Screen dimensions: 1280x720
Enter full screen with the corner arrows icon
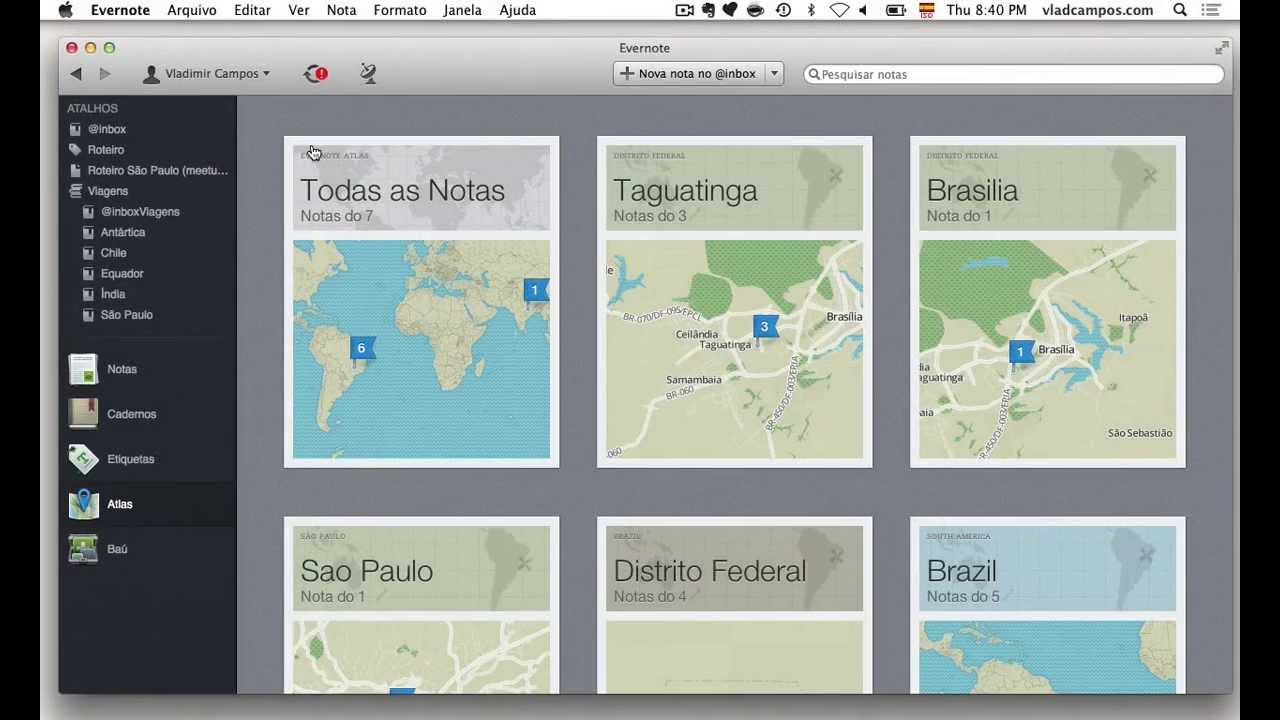[1221, 48]
